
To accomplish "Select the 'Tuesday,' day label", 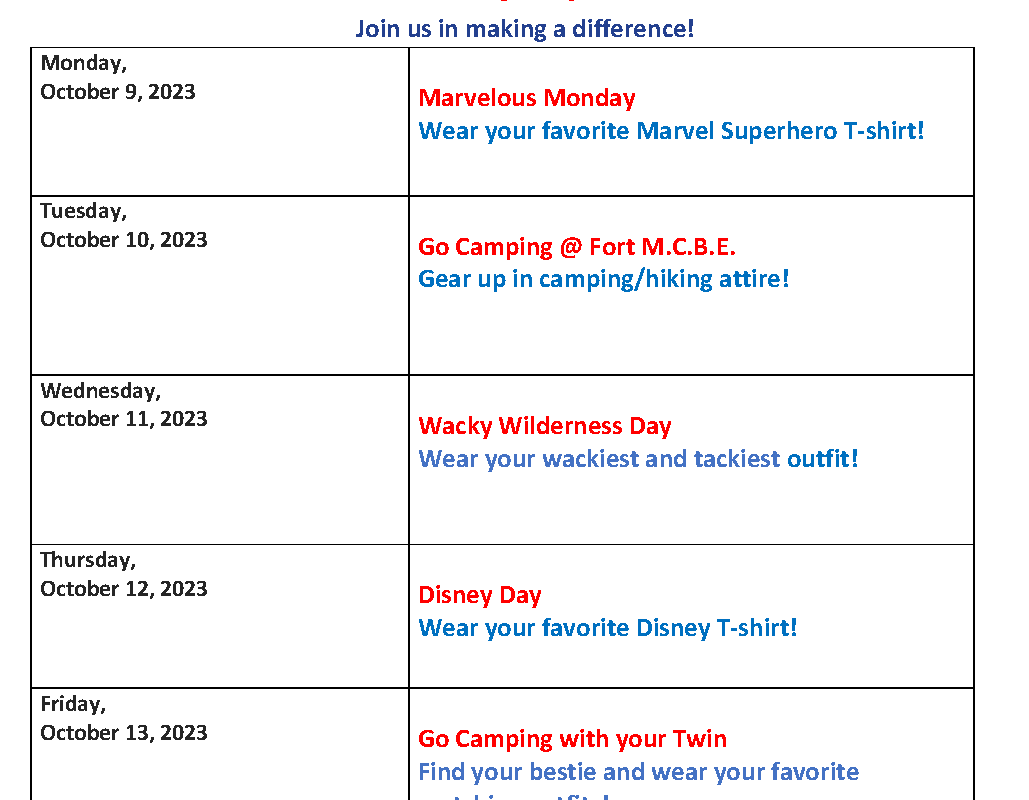I will [x=83, y=211].
